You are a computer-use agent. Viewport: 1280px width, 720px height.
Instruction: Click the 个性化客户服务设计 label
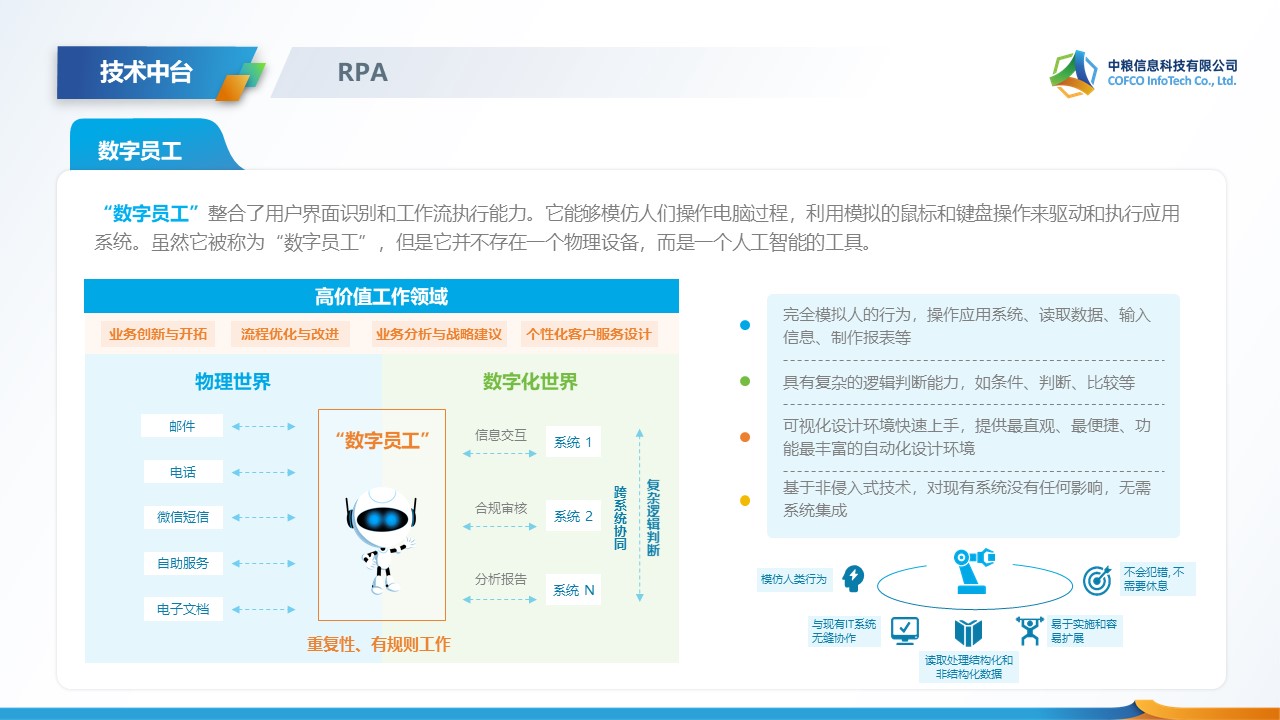pos(589,334)
